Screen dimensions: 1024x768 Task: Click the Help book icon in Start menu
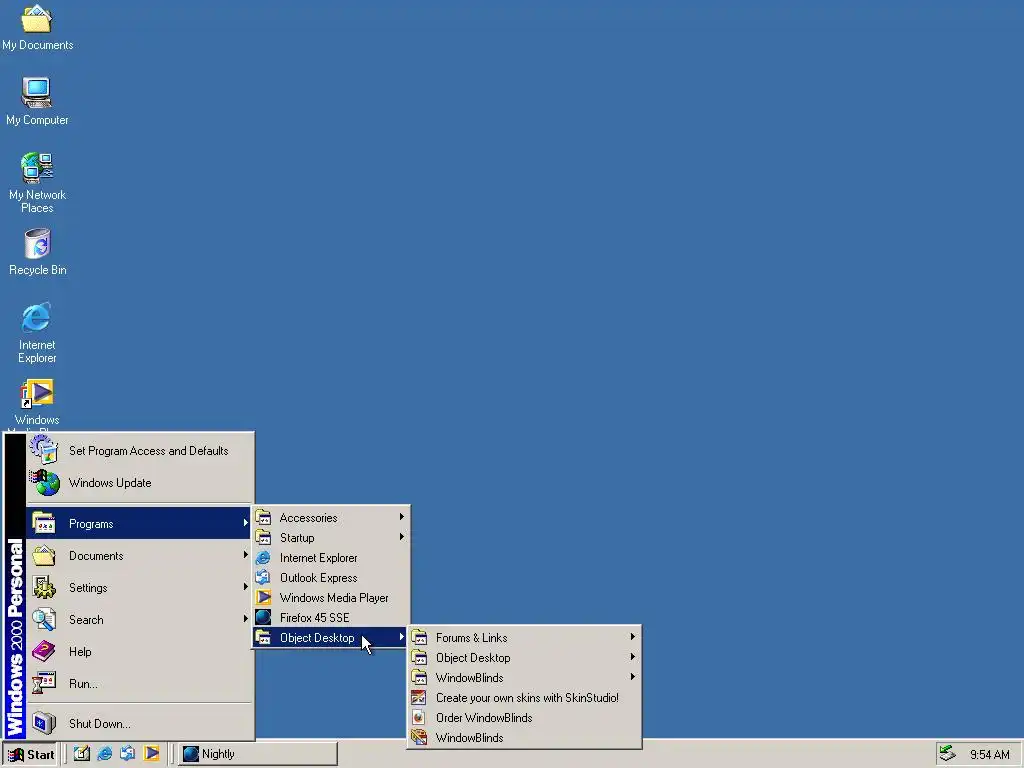(x=44, y=651)
